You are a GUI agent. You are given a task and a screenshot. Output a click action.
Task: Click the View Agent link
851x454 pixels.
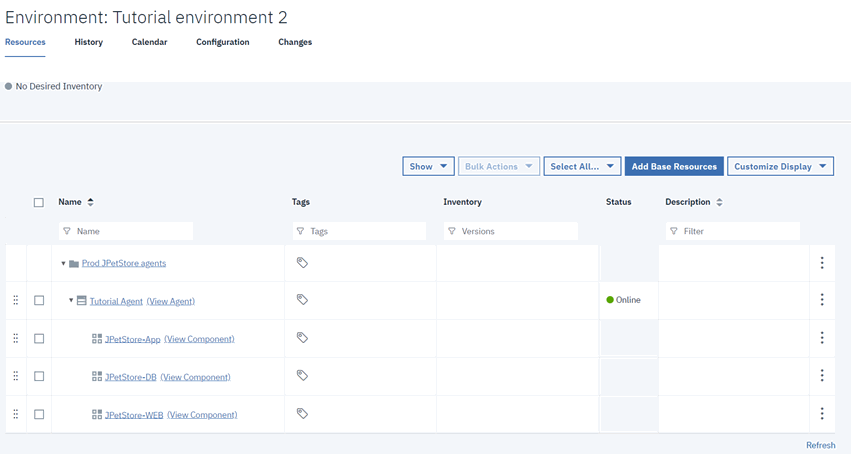tap(170, 301)
